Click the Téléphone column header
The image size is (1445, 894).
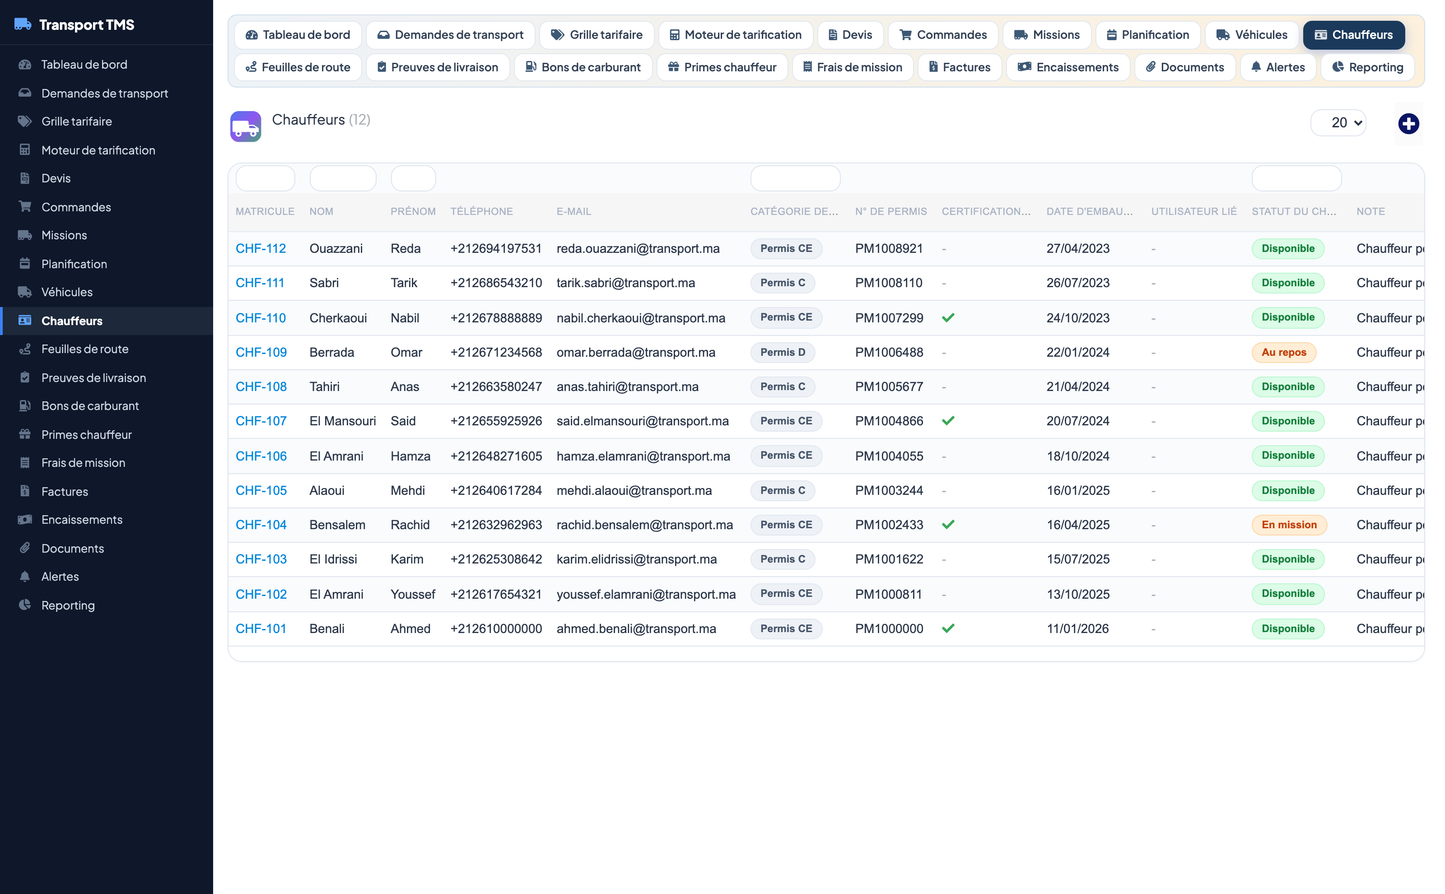pyautogui.click(x=481, y=212)
